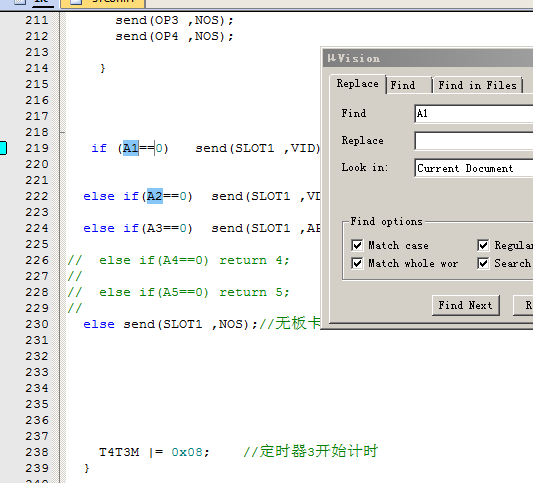Image resolution: width=533 pixels, height=483 pixels.
Task: Open the Look in Current Document combo box
Action: tap(474, 168)
